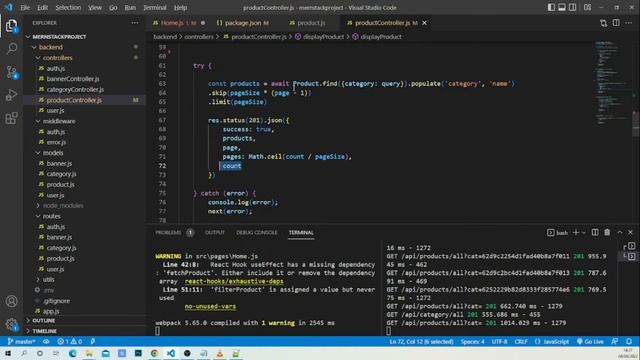Change UTF-8 file encoding
Viewport: 640px width, 360px height.
499,341
